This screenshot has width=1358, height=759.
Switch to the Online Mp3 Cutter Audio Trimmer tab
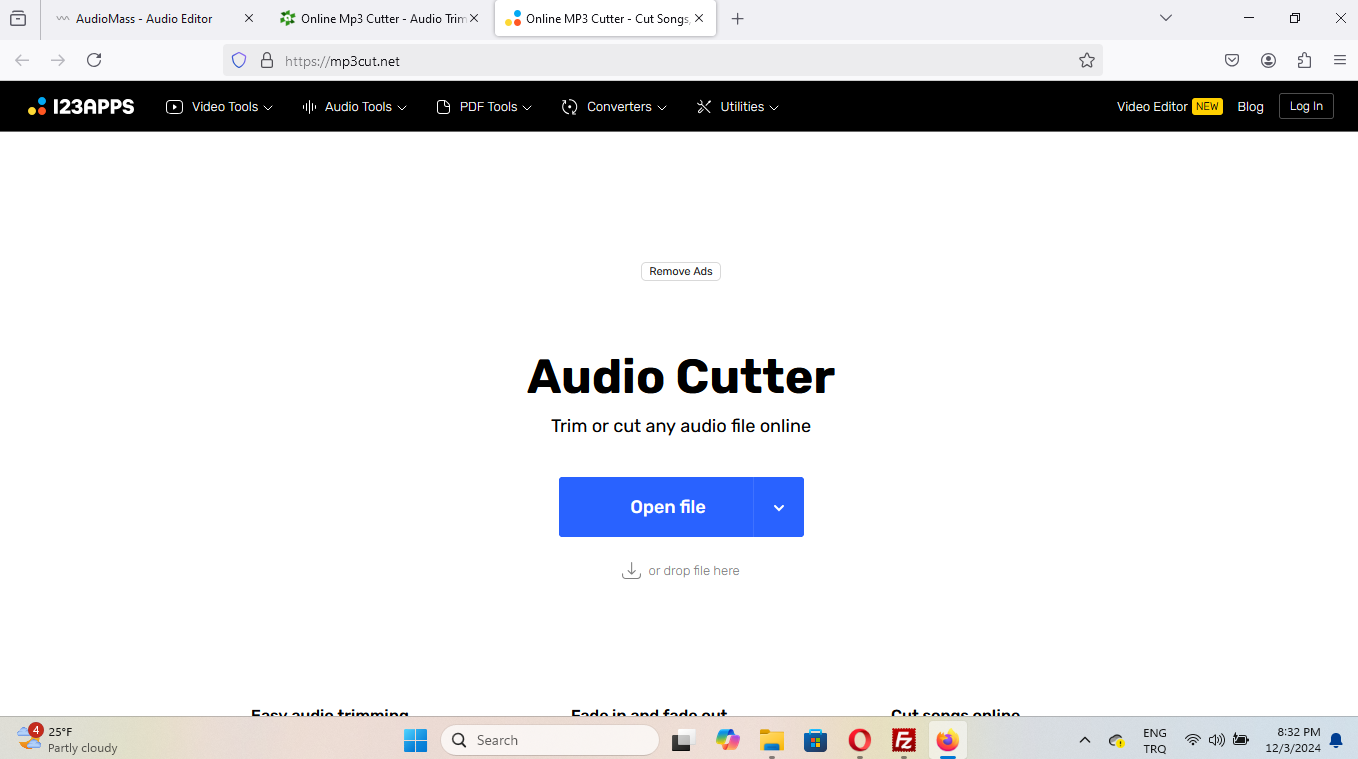point(370,19)
